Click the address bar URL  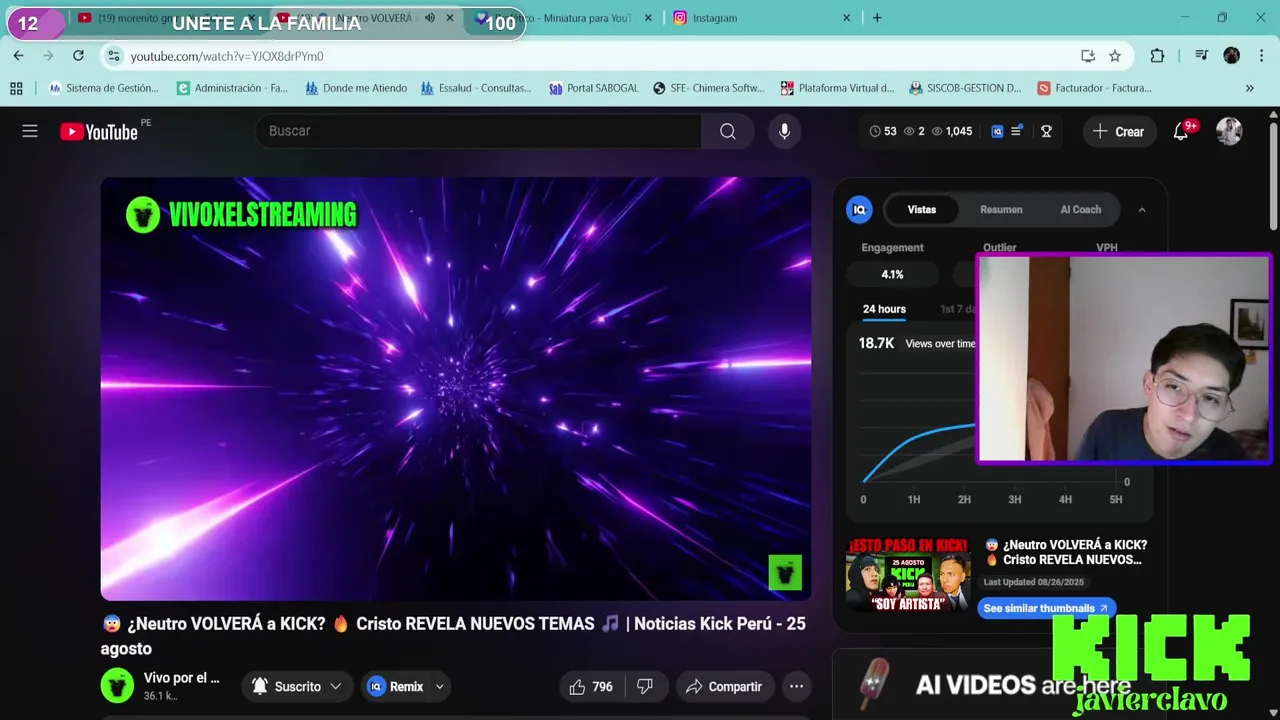tap(227, 56)
